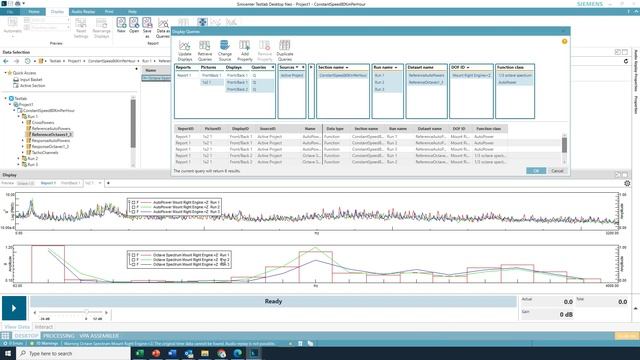This screenshot has width=640, height=360.
Task: Switch to the Print ribbon tab
Action: click(x=109, y=12)
